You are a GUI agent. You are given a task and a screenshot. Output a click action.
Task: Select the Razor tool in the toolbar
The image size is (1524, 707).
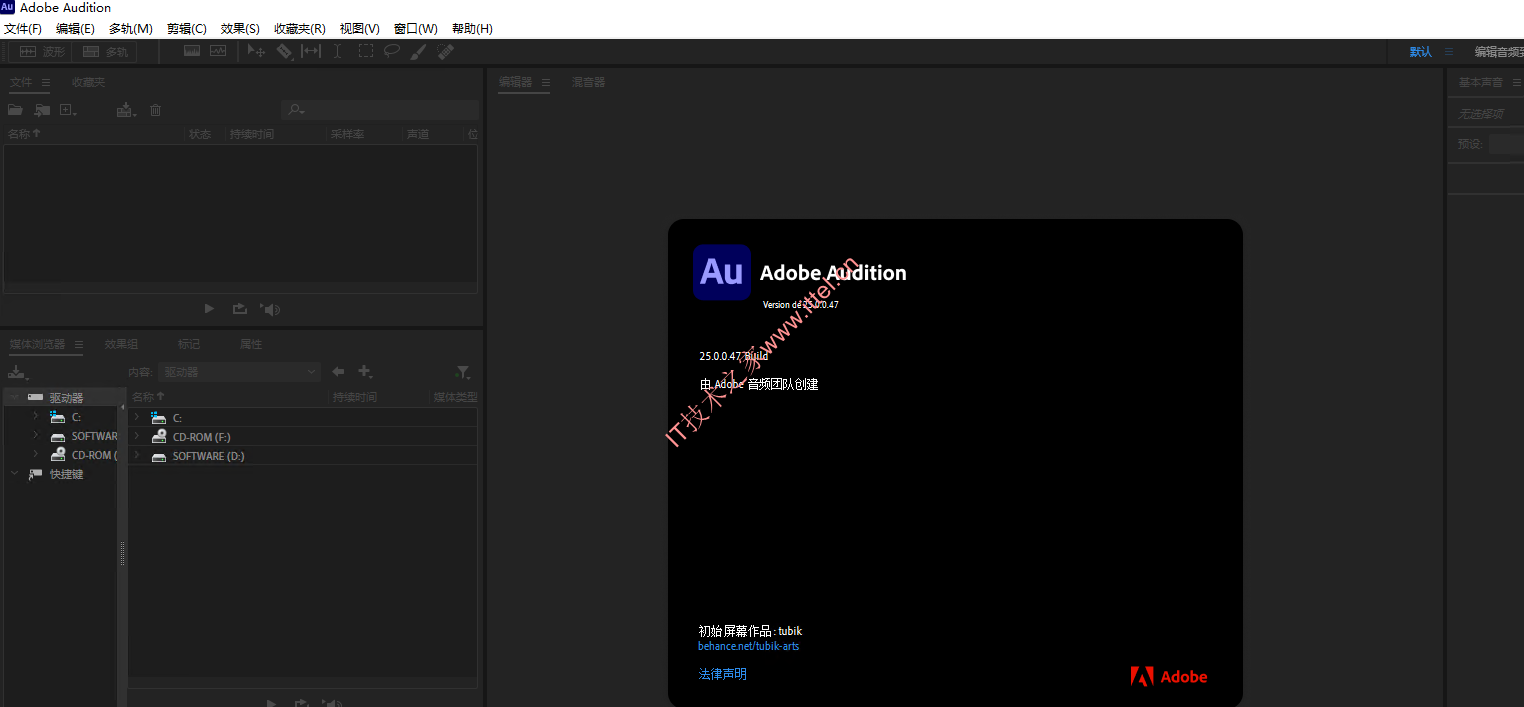click(x=285, y=51)
